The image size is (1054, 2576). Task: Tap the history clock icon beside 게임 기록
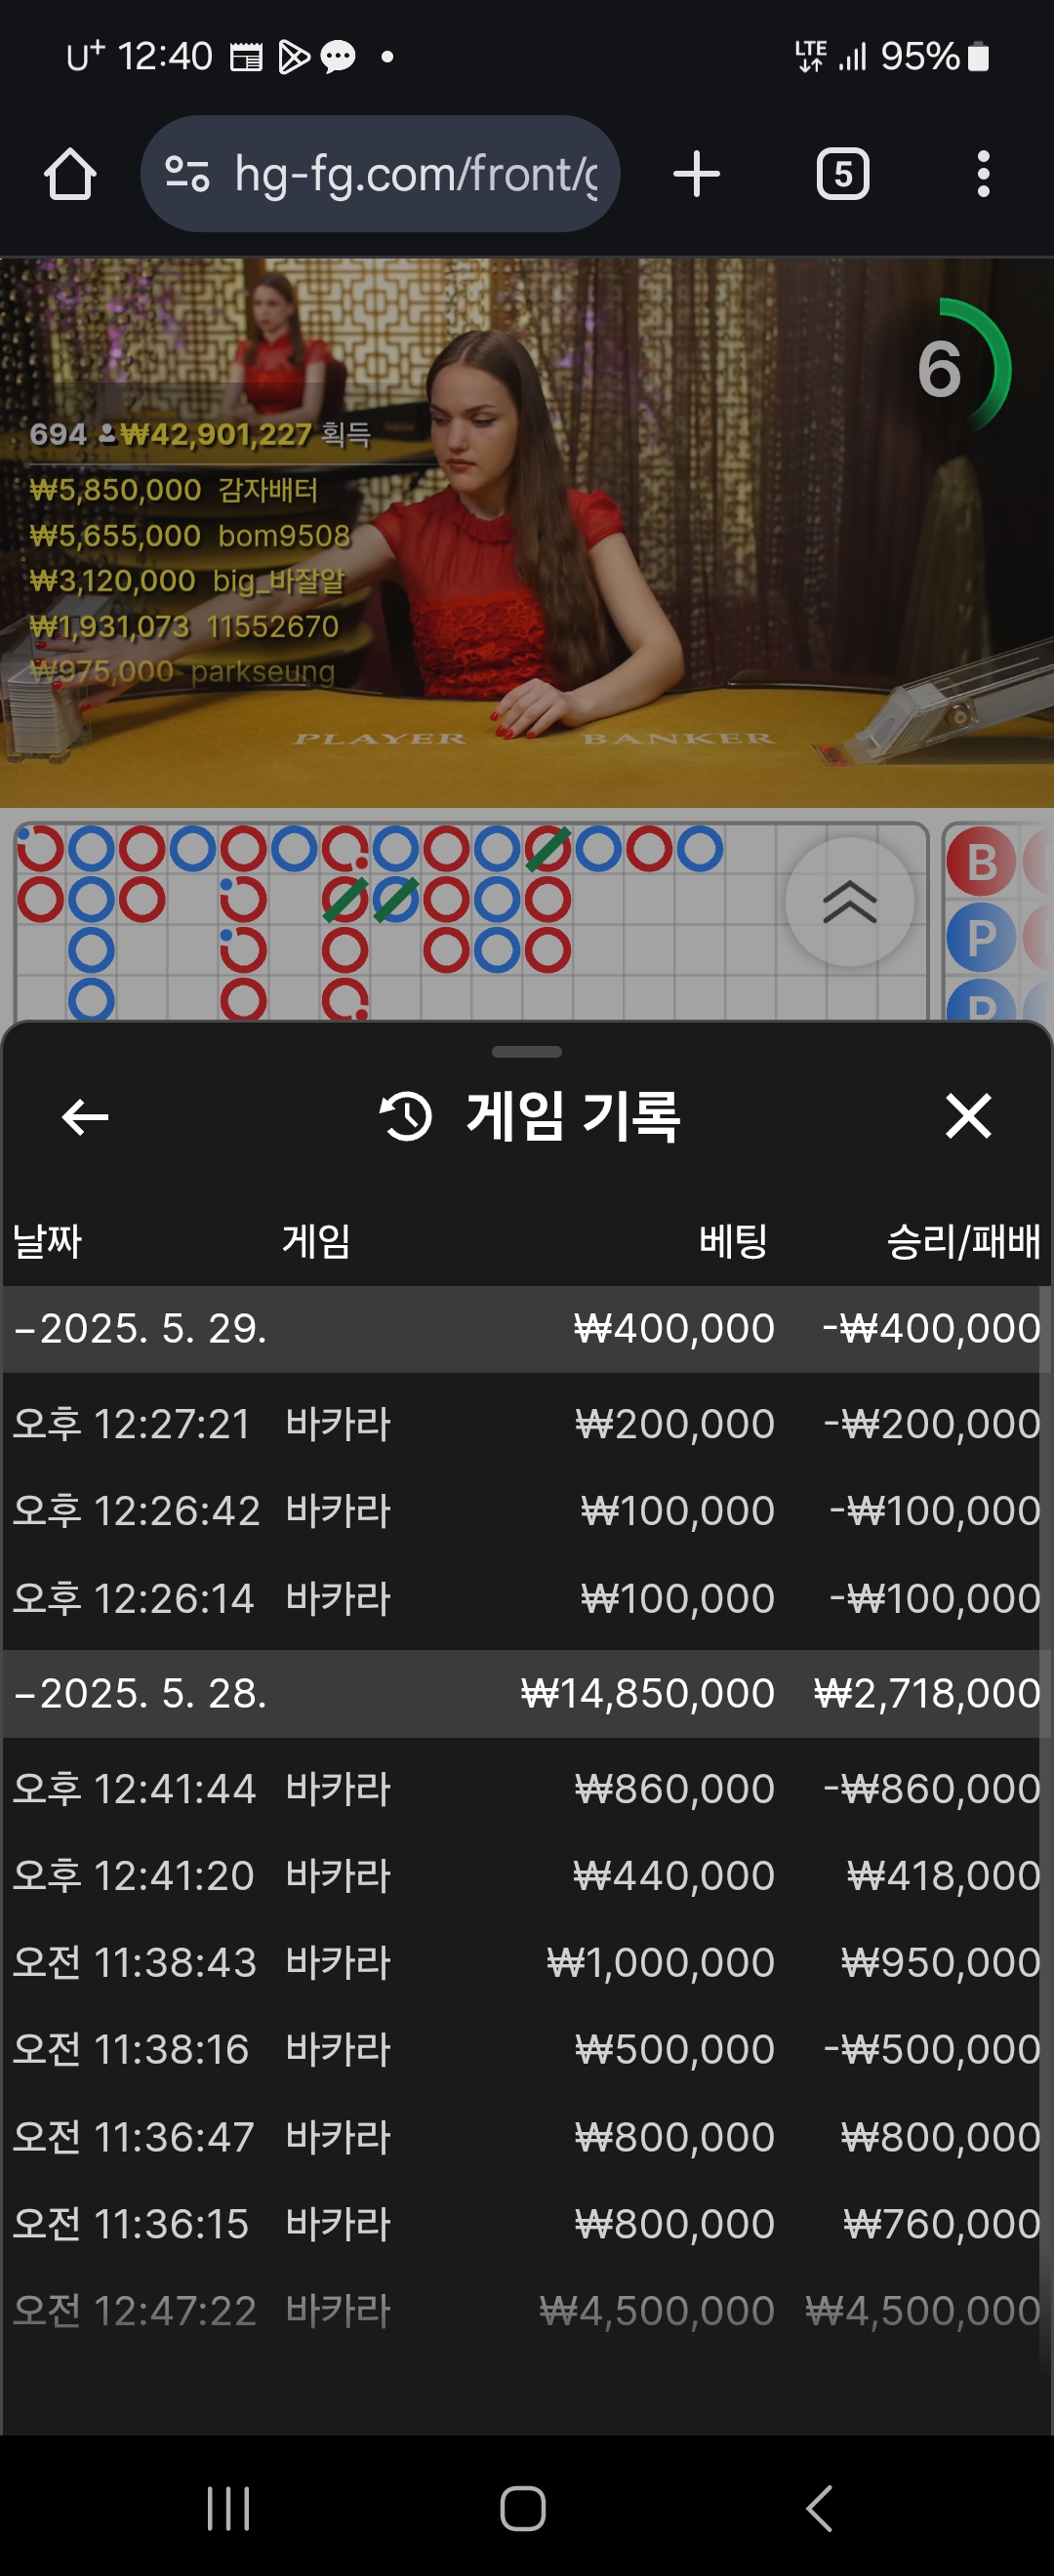click(x=406, y=1117)
